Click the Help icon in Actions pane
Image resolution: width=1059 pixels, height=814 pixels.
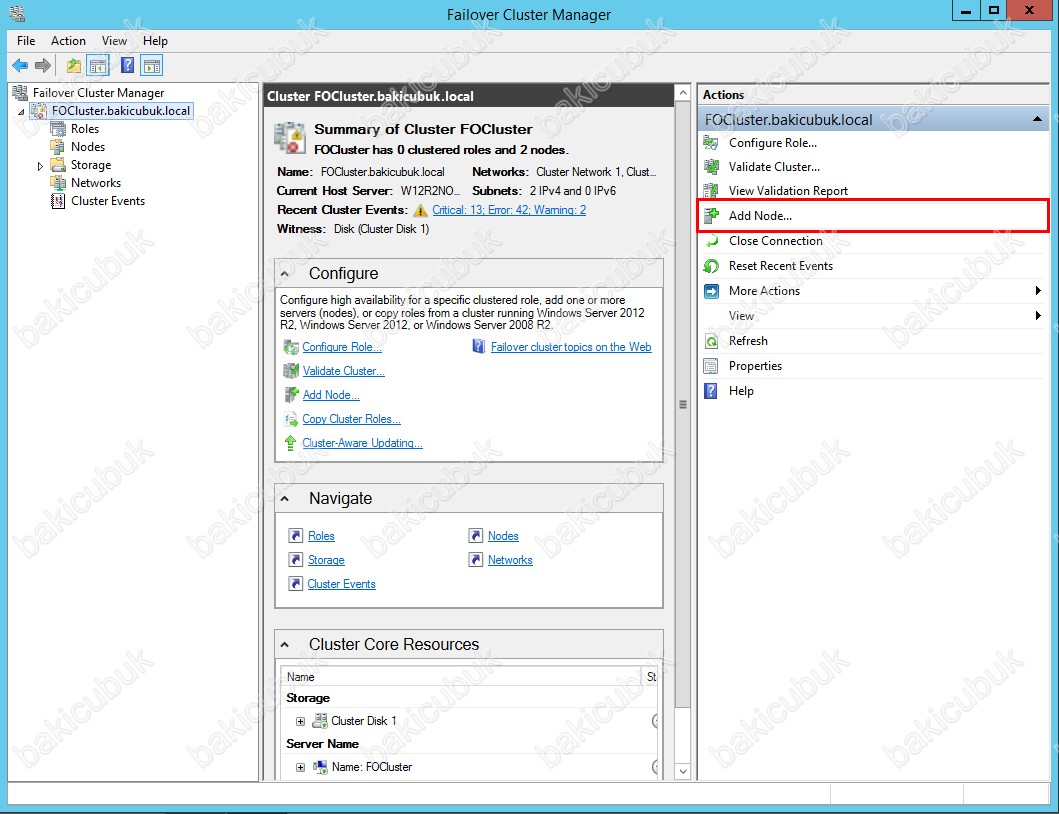tap(711, 390)
